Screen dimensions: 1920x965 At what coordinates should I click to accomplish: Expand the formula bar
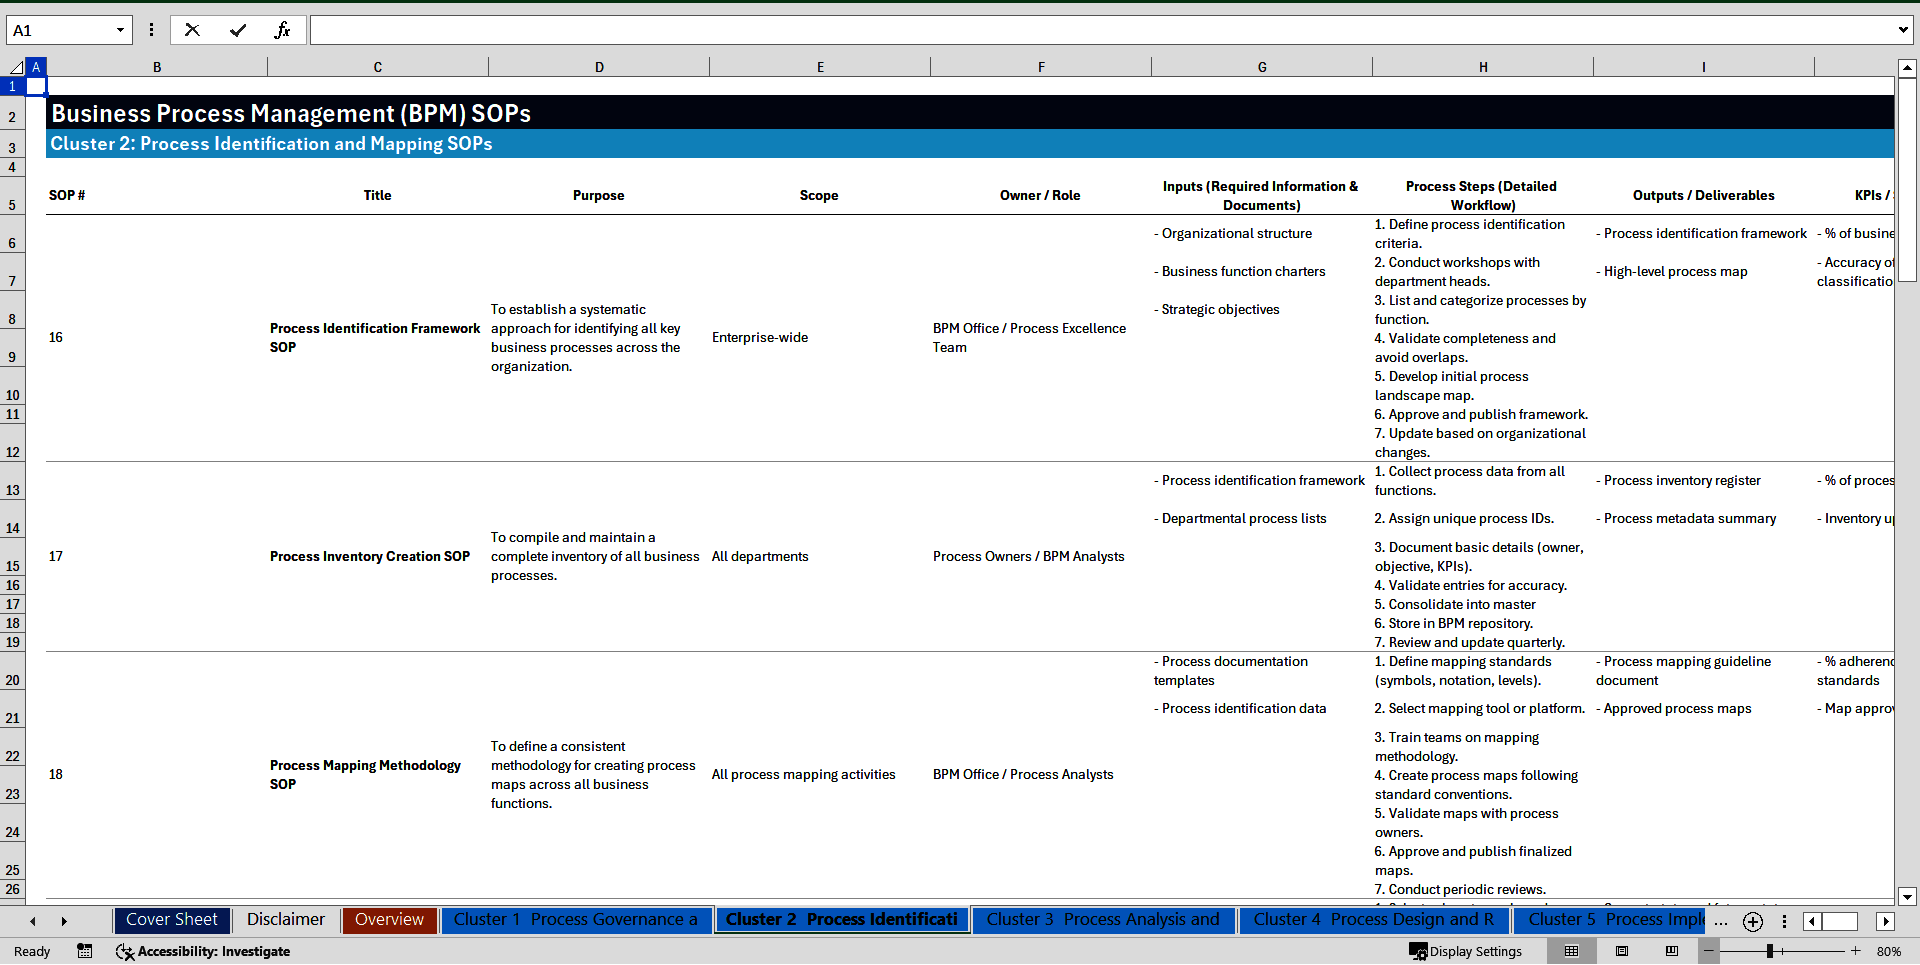1902,30
